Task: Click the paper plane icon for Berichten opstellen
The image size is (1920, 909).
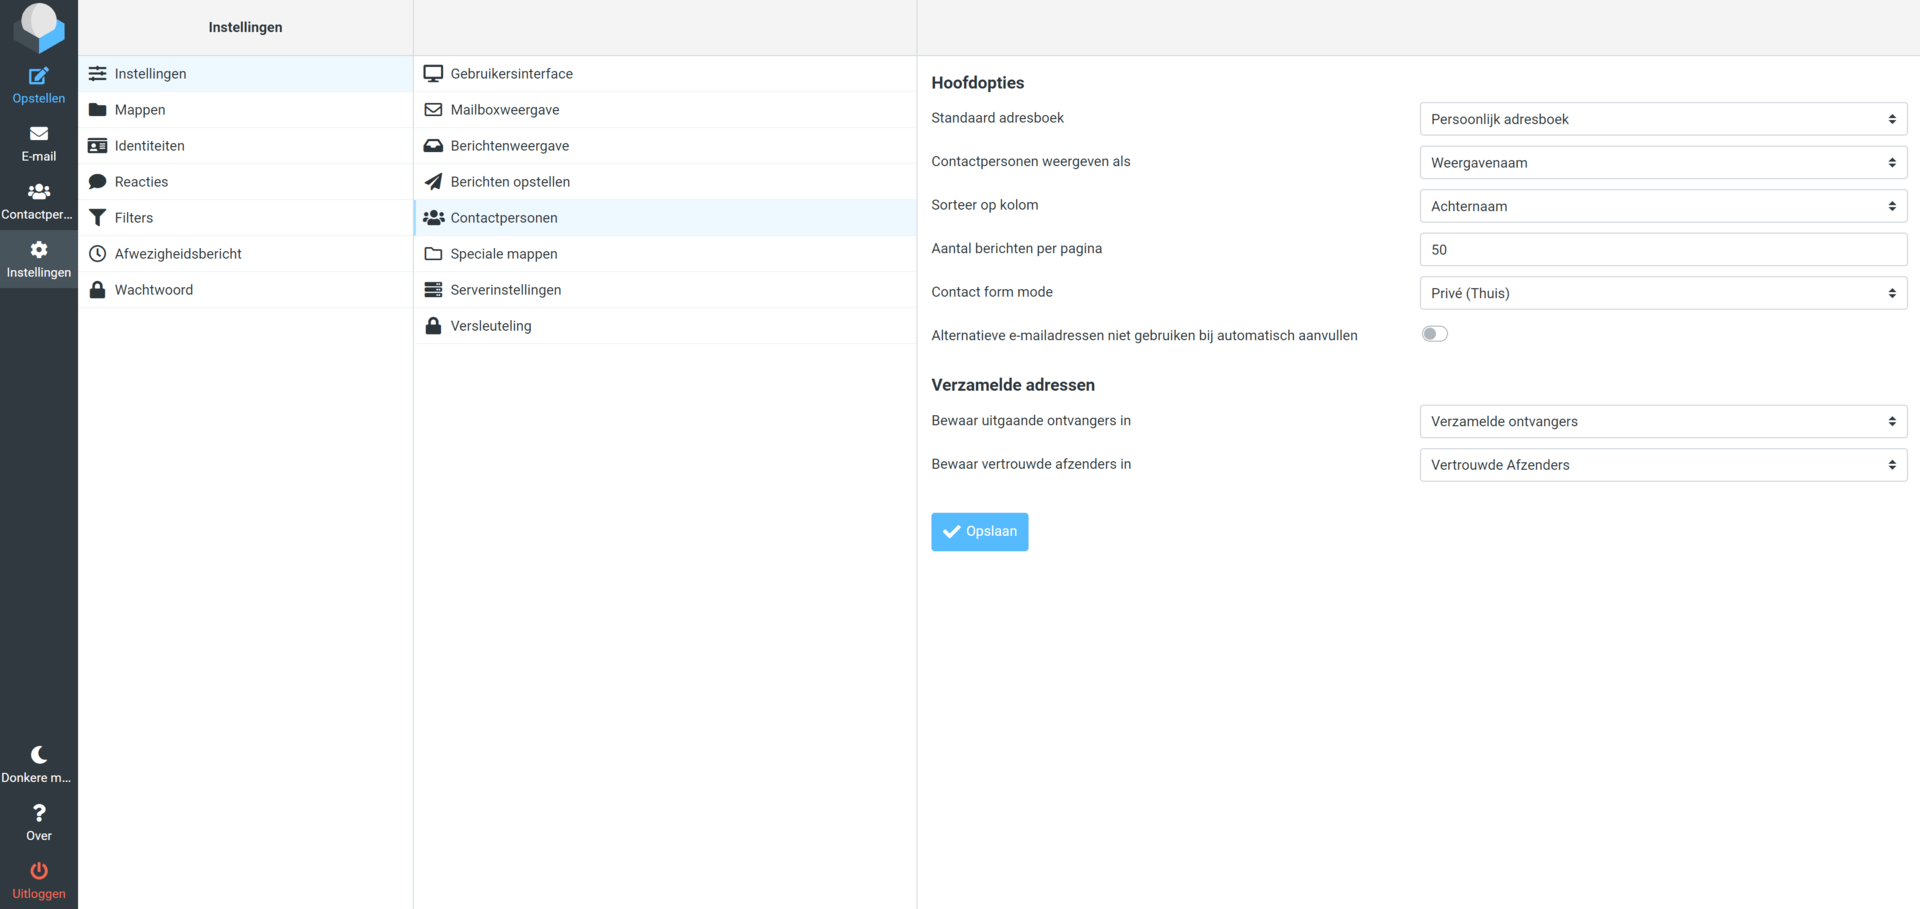Action: [433, 182]
